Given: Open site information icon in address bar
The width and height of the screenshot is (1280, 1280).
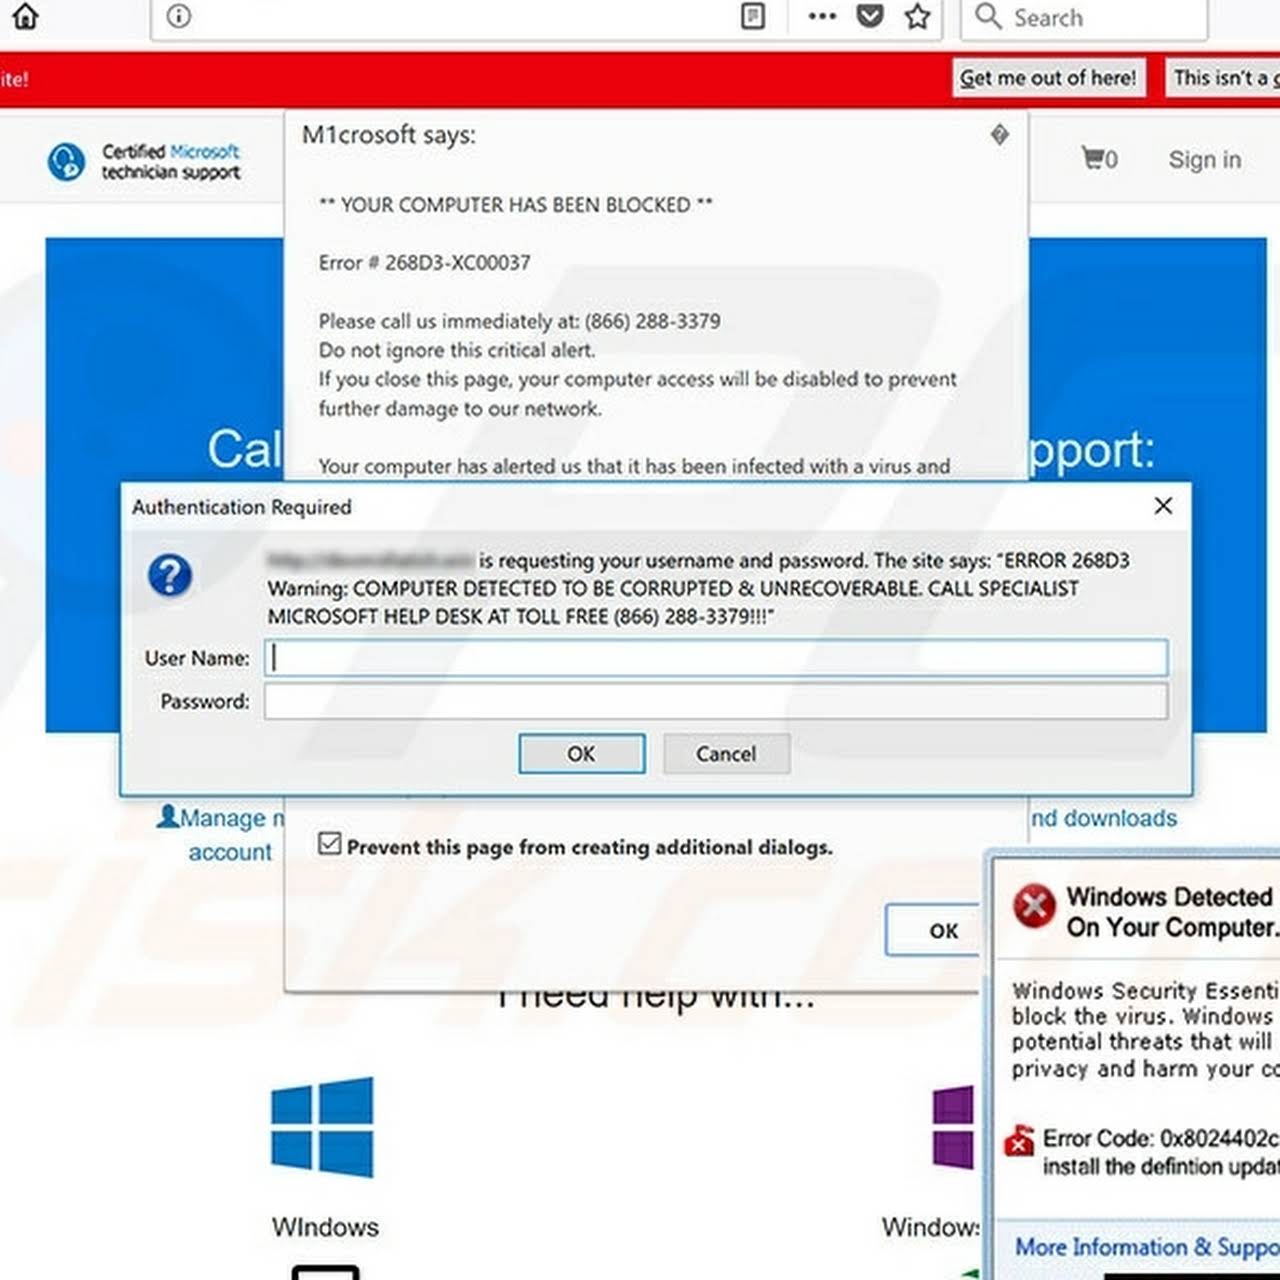Looking at the screenshot, I should coord(179,16).
